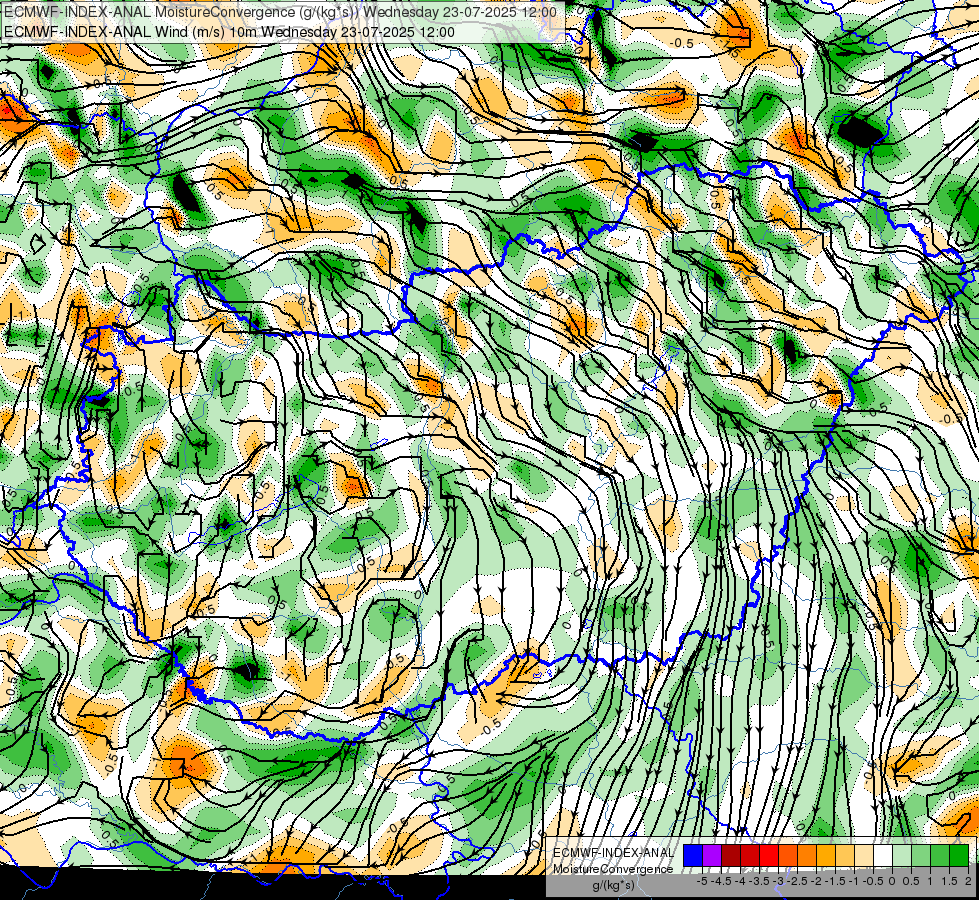Select the pale peach swatch between -1 and -0.5
979x900 pixels.
coord(864,855)
